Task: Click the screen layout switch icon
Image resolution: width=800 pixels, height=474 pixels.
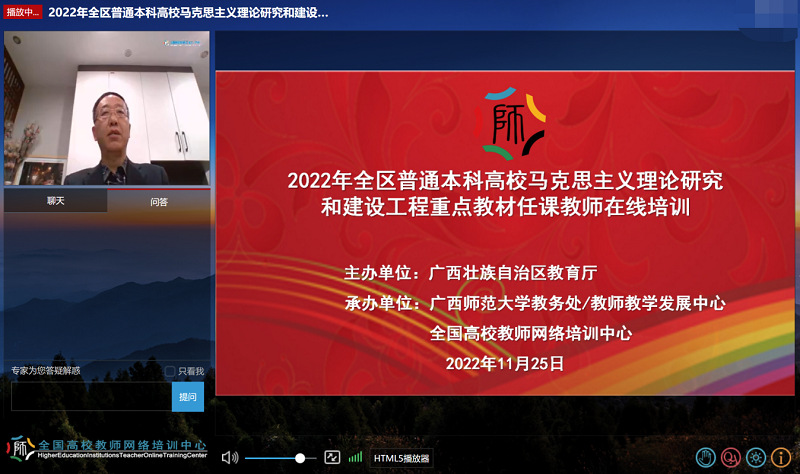Action: pyautogui.click(x=331, y=457)
